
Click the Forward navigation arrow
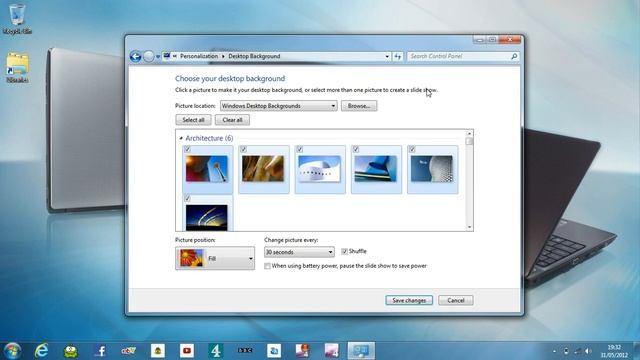pos(149,56)
